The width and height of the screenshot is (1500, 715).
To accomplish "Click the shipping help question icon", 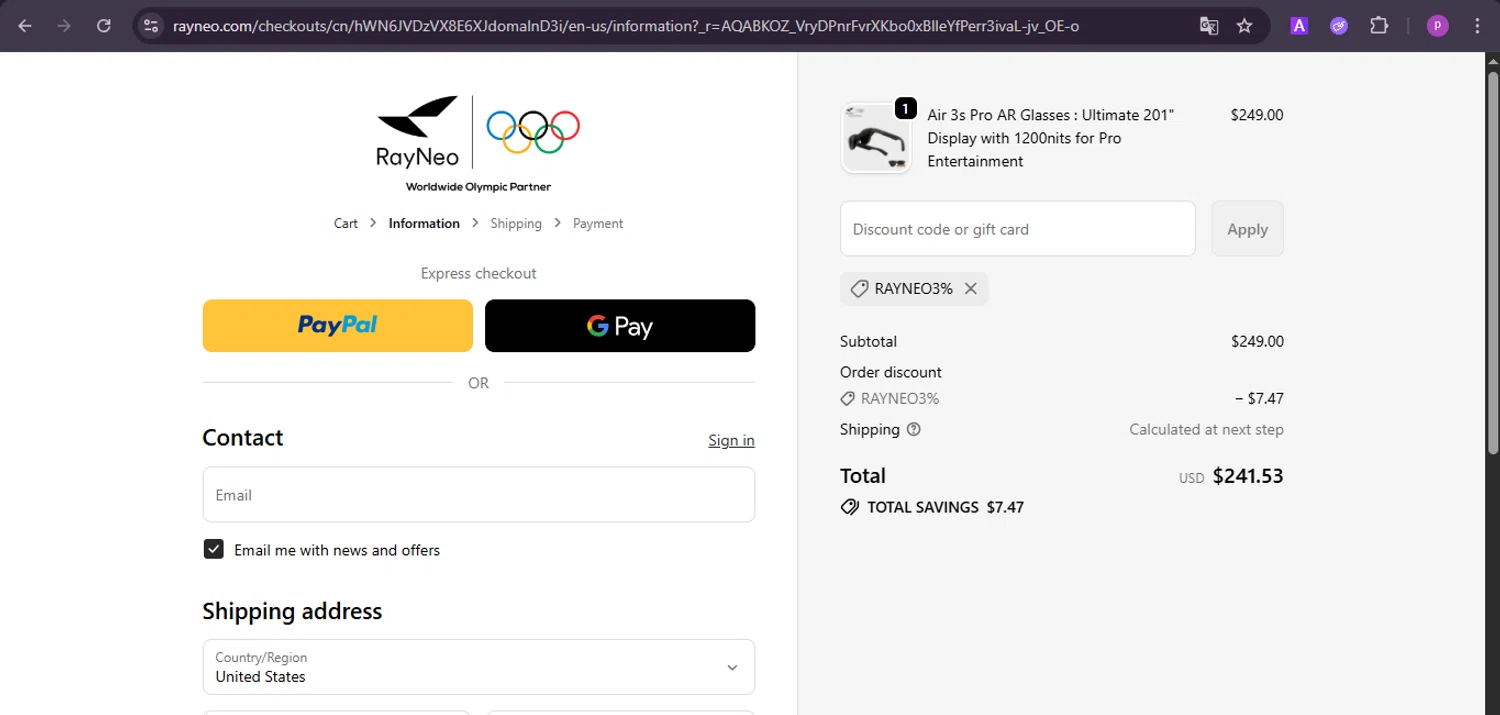I will tap(913, 429).
